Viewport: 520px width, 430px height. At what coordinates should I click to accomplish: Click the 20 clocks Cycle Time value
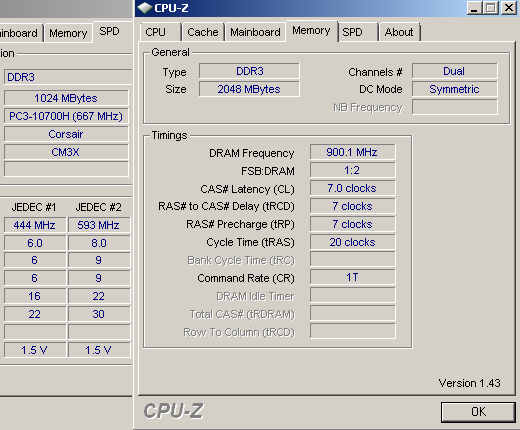353,242
